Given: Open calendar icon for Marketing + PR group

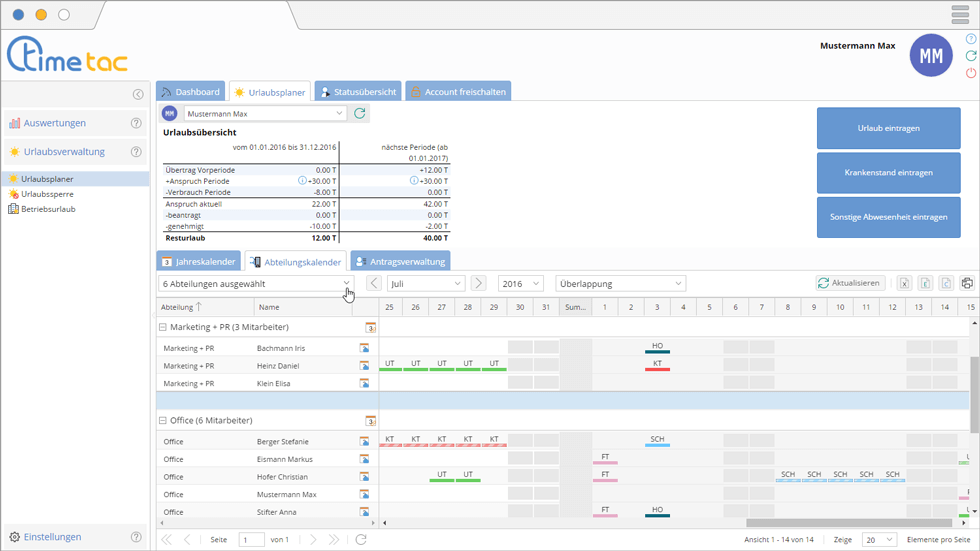Looking at the screenshot, I should [x=370, y=327].
